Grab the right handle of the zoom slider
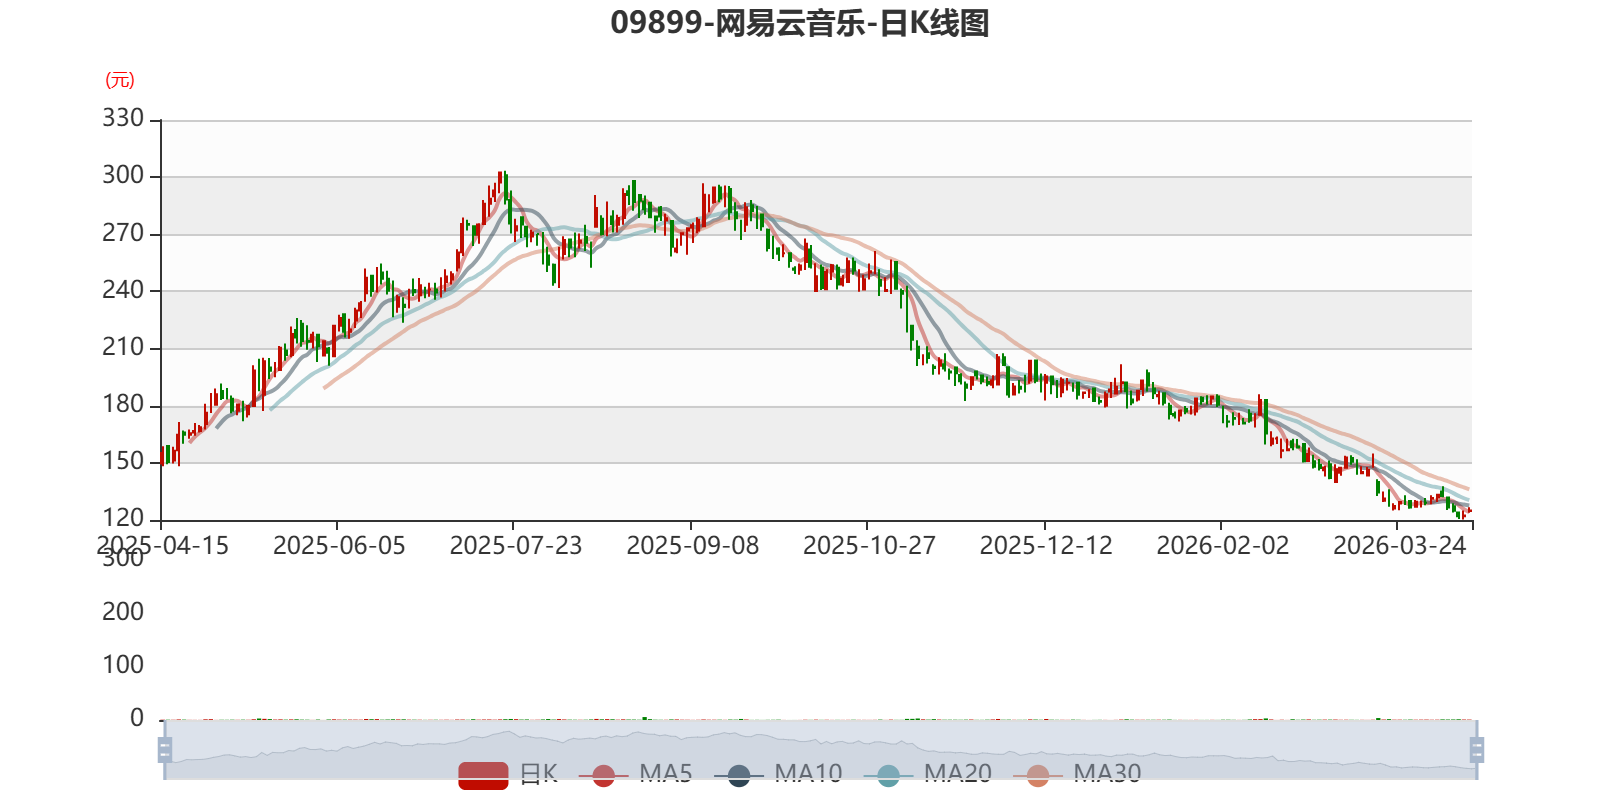The image size is (1600, 800). click(1476, 749)
